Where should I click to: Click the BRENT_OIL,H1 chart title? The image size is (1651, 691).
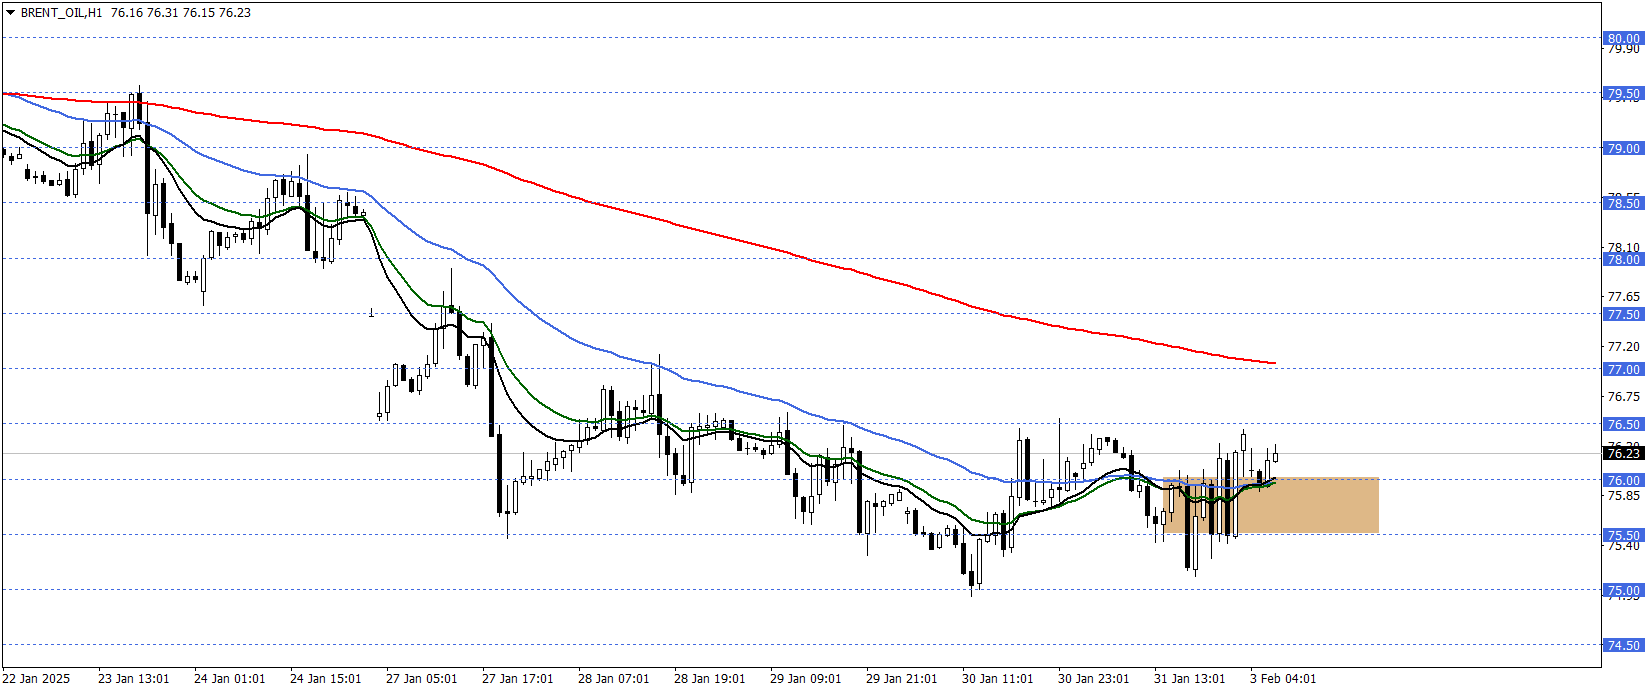coord(61,13)
